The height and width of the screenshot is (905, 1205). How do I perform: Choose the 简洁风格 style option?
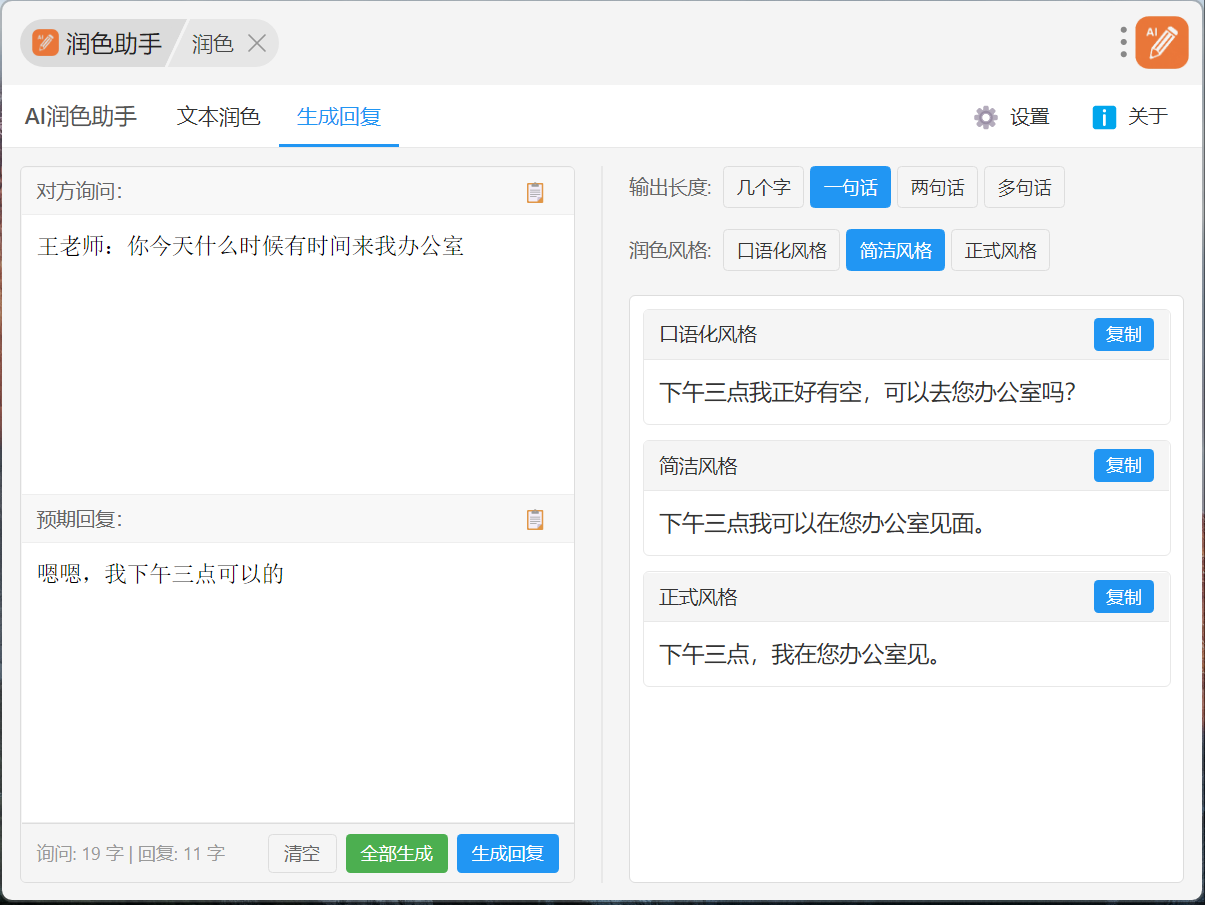tap(895, 250)
